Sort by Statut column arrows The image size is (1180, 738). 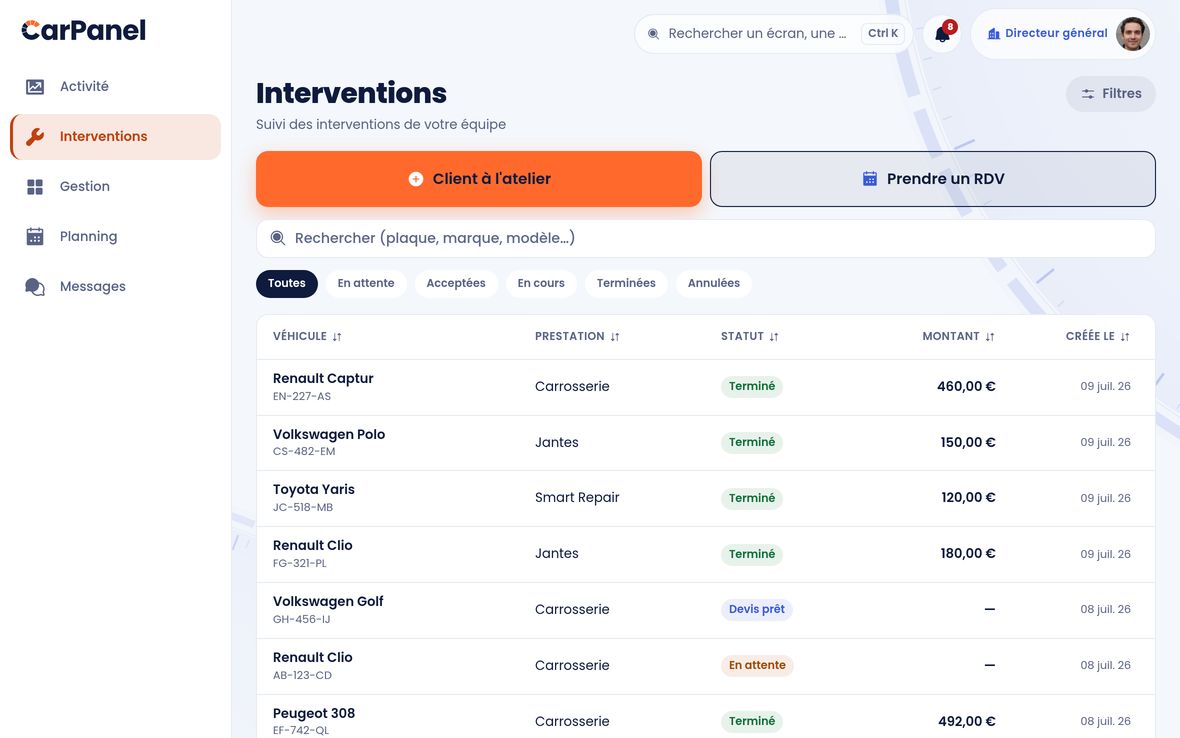point(774,337)
